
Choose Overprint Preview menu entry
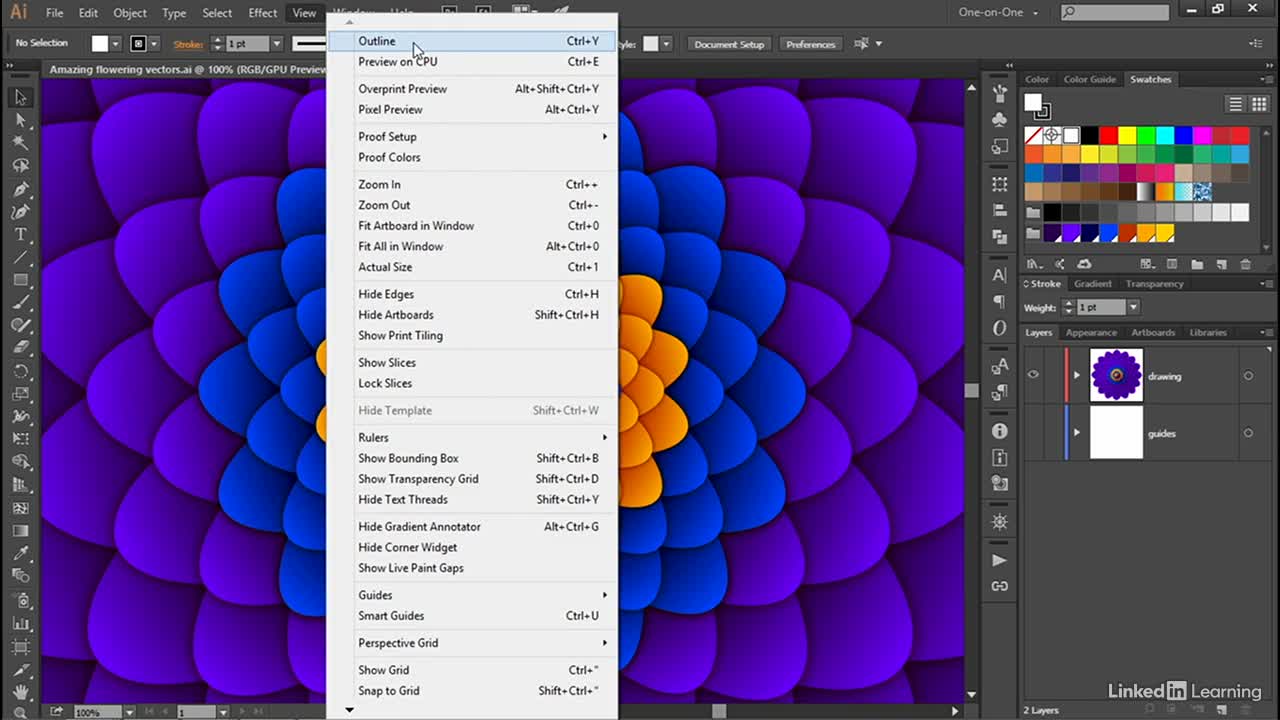tap(472, 89)
